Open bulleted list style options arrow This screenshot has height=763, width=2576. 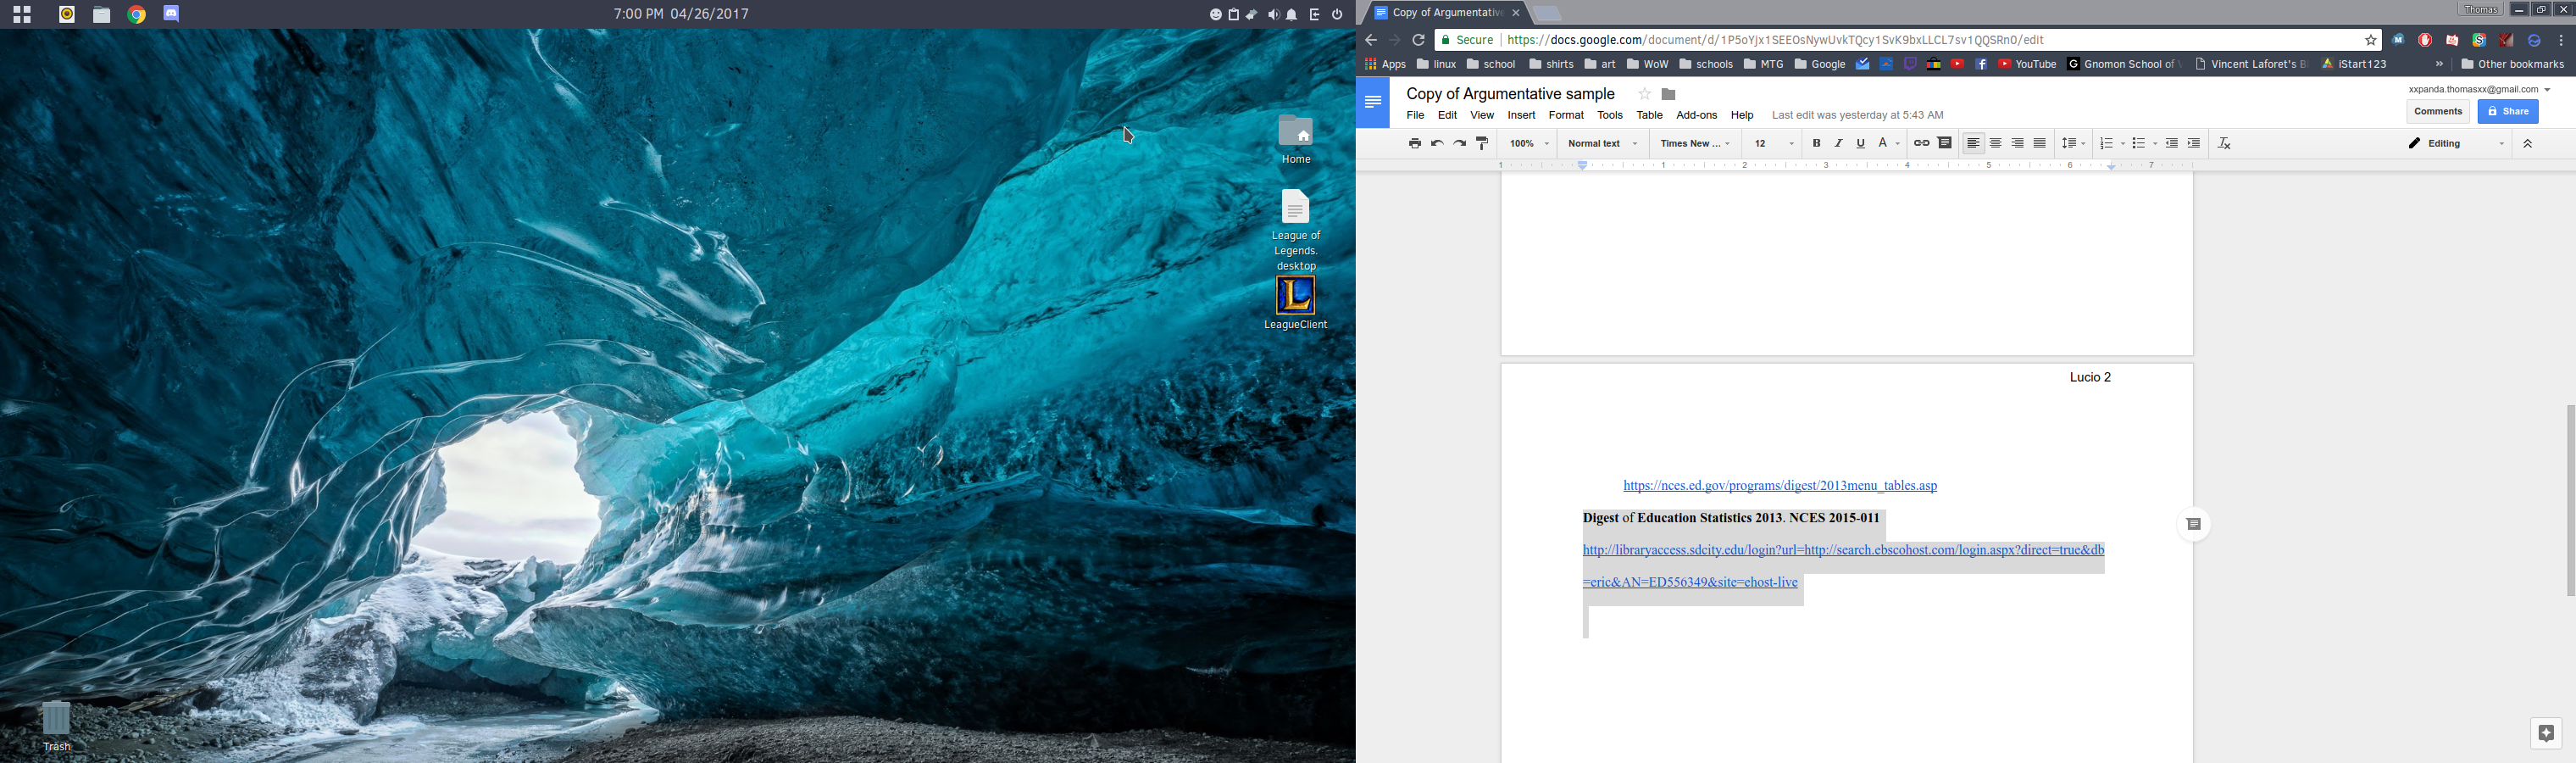2155,143
